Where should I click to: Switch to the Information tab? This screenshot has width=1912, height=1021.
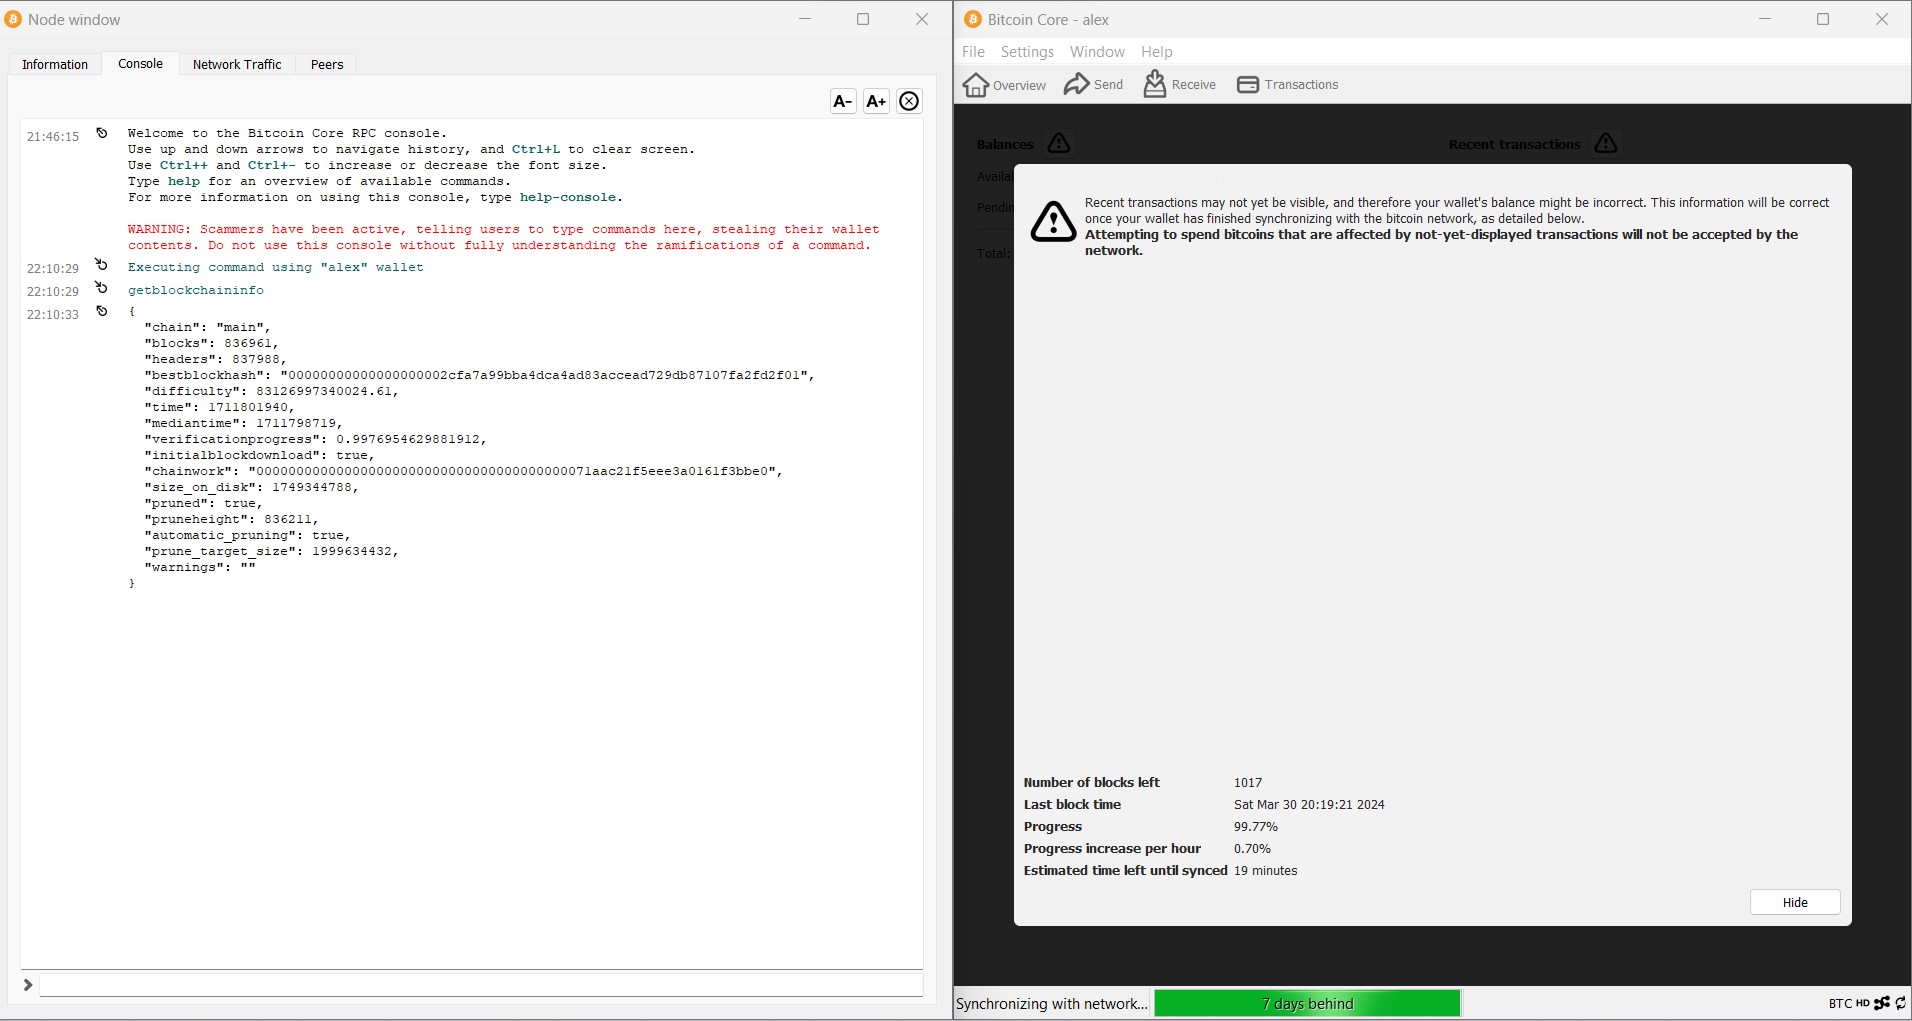[x=55, y=64]
